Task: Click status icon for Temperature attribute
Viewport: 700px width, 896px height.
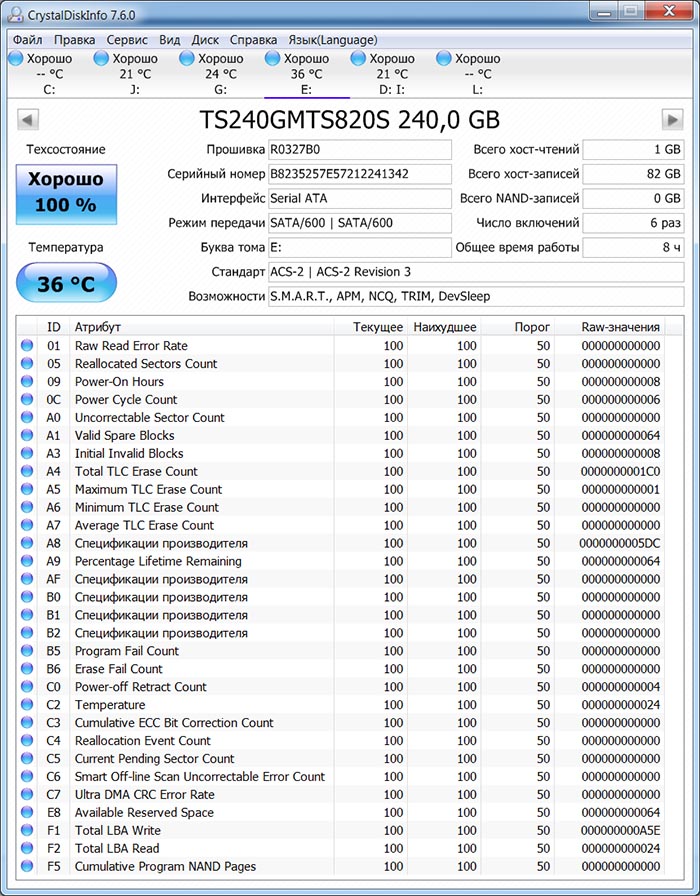Action: (27, 705)
